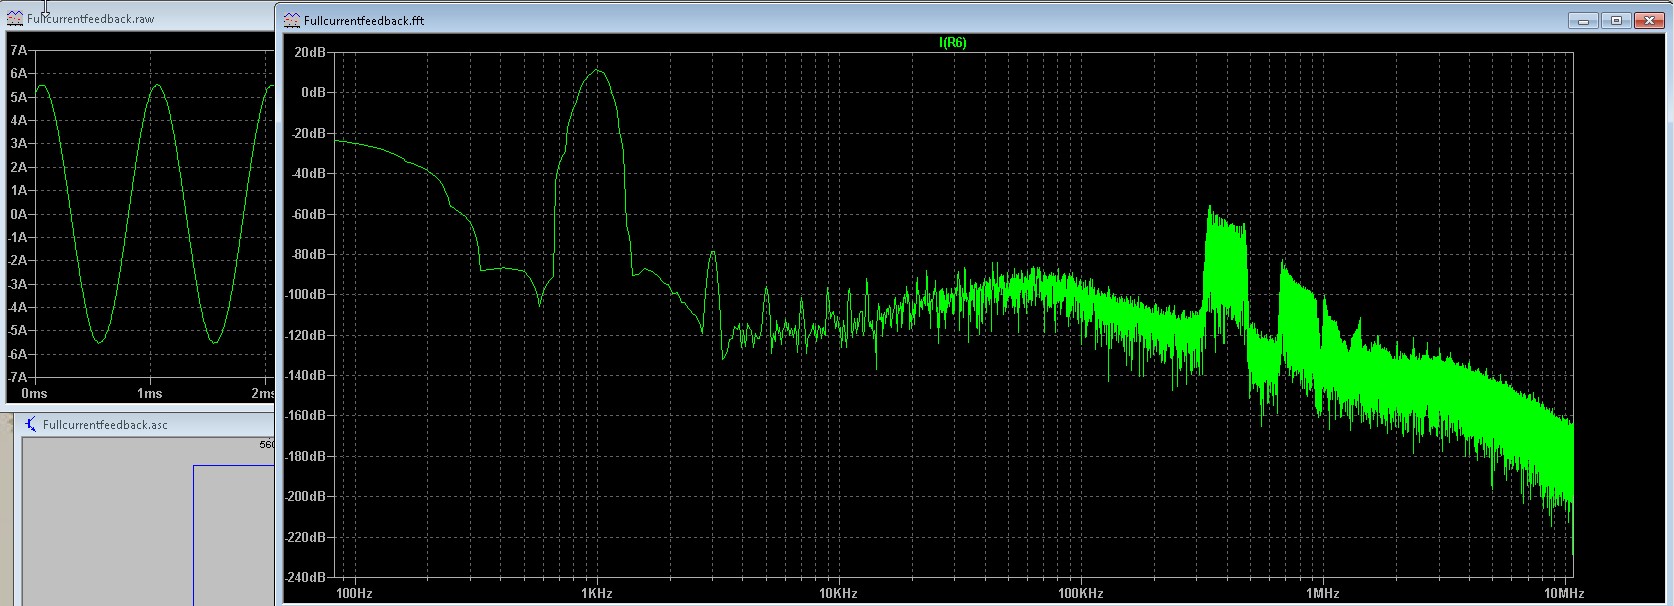Activate the Fullcurrentfeedback.asc window title
1674x606 pixels.
[105, 425]
